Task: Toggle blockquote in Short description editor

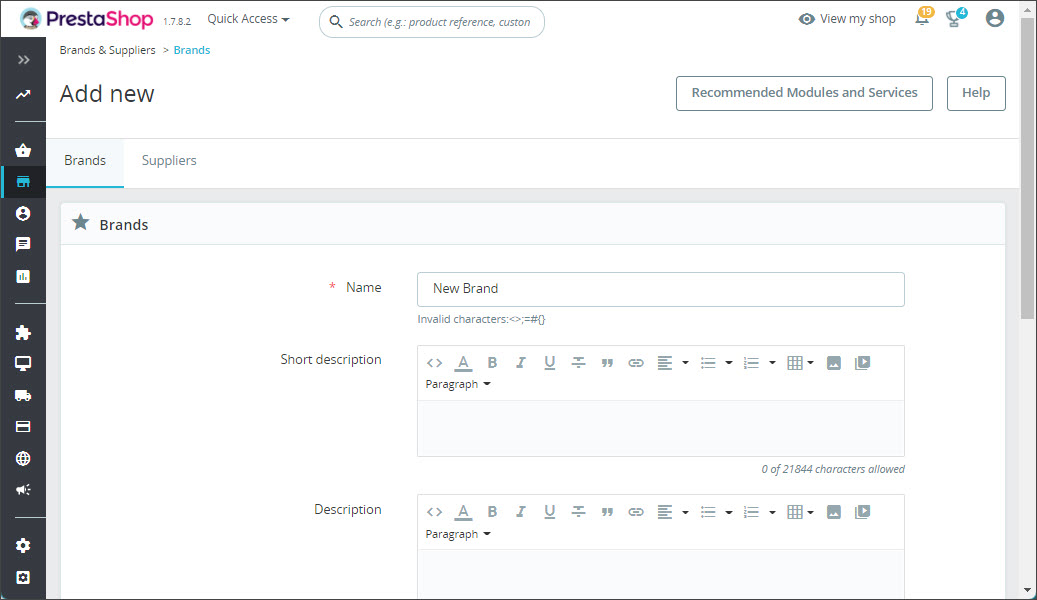Action: (607, 363)
